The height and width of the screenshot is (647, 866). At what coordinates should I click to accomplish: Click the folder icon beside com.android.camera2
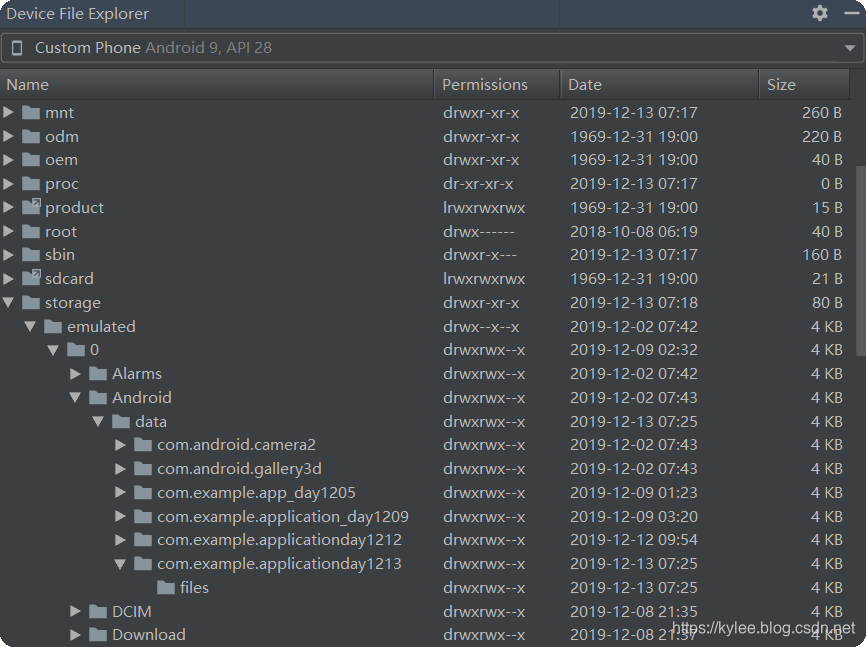tap(143, 444)
